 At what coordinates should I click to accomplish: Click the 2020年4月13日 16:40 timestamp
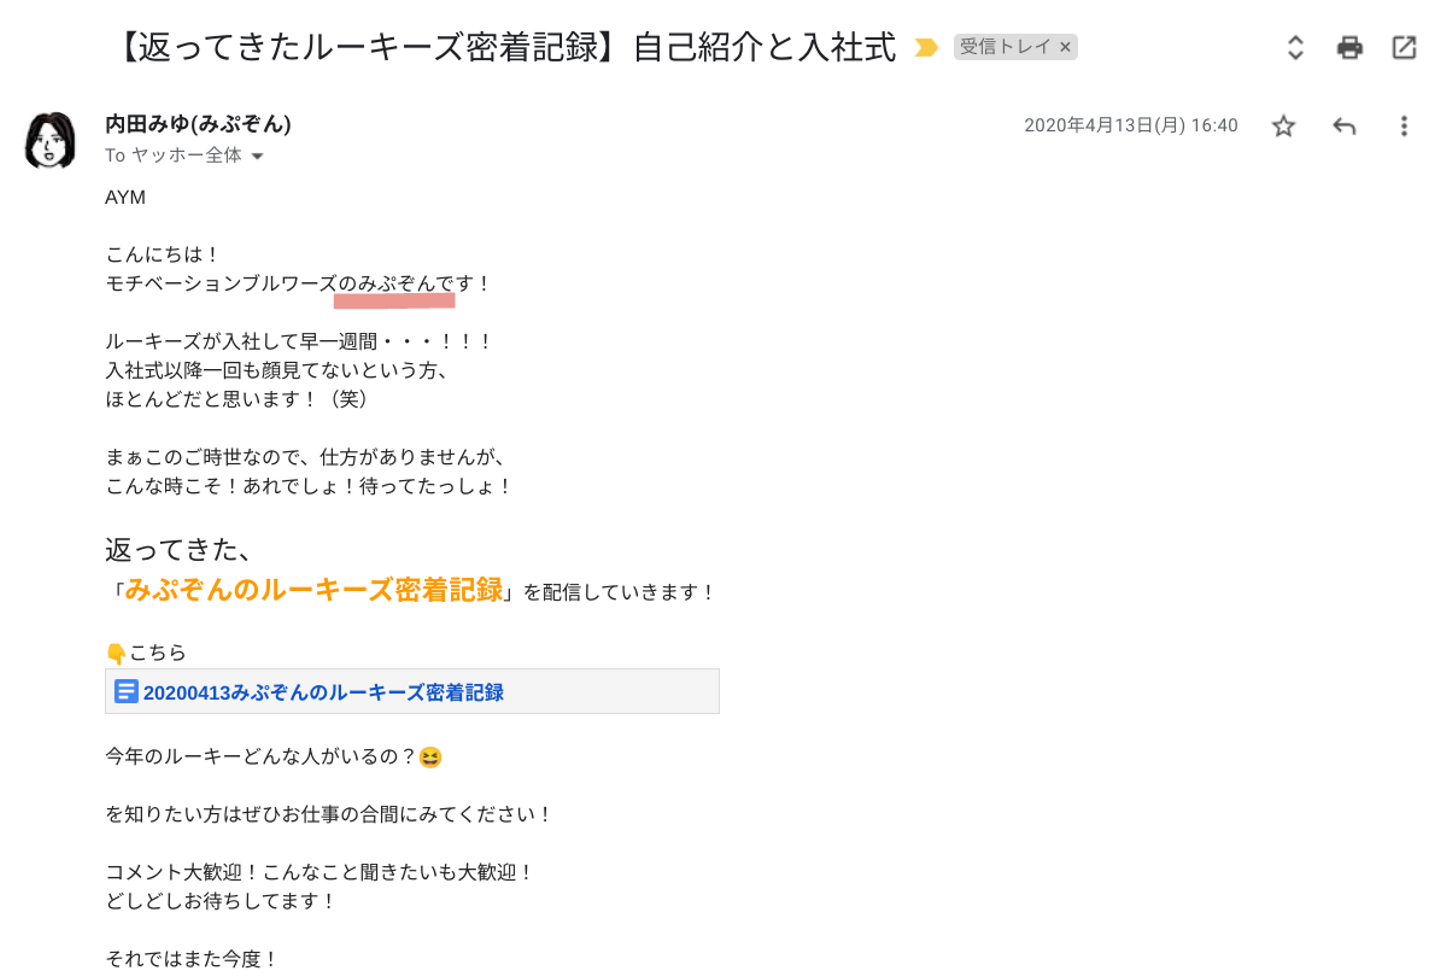[1130, 126]
